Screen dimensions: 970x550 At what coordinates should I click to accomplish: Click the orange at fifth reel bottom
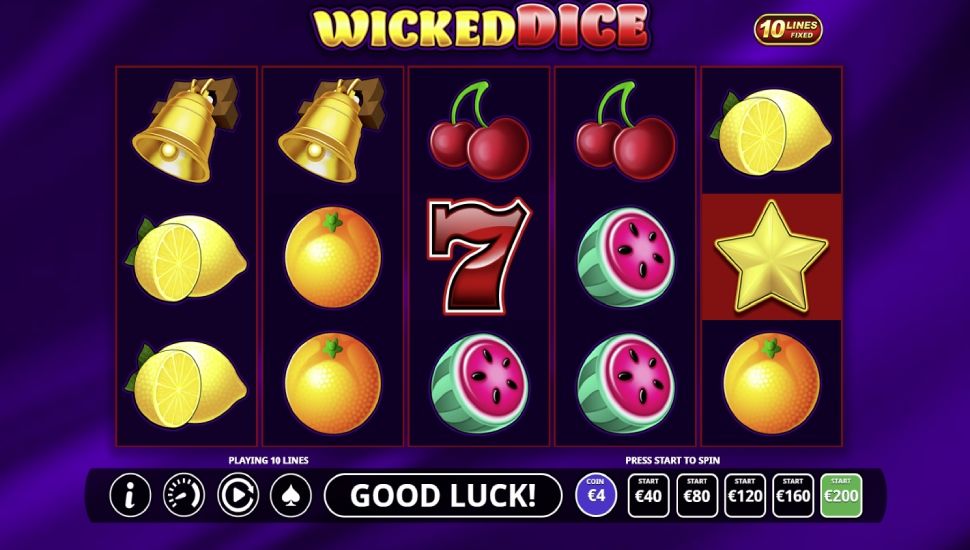tap(771, 383)
